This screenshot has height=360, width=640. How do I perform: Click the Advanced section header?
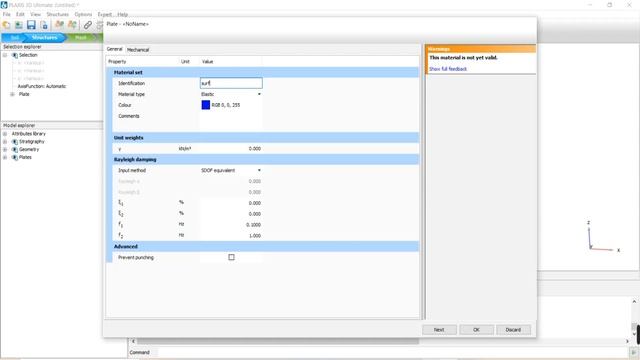coord(265,247)
